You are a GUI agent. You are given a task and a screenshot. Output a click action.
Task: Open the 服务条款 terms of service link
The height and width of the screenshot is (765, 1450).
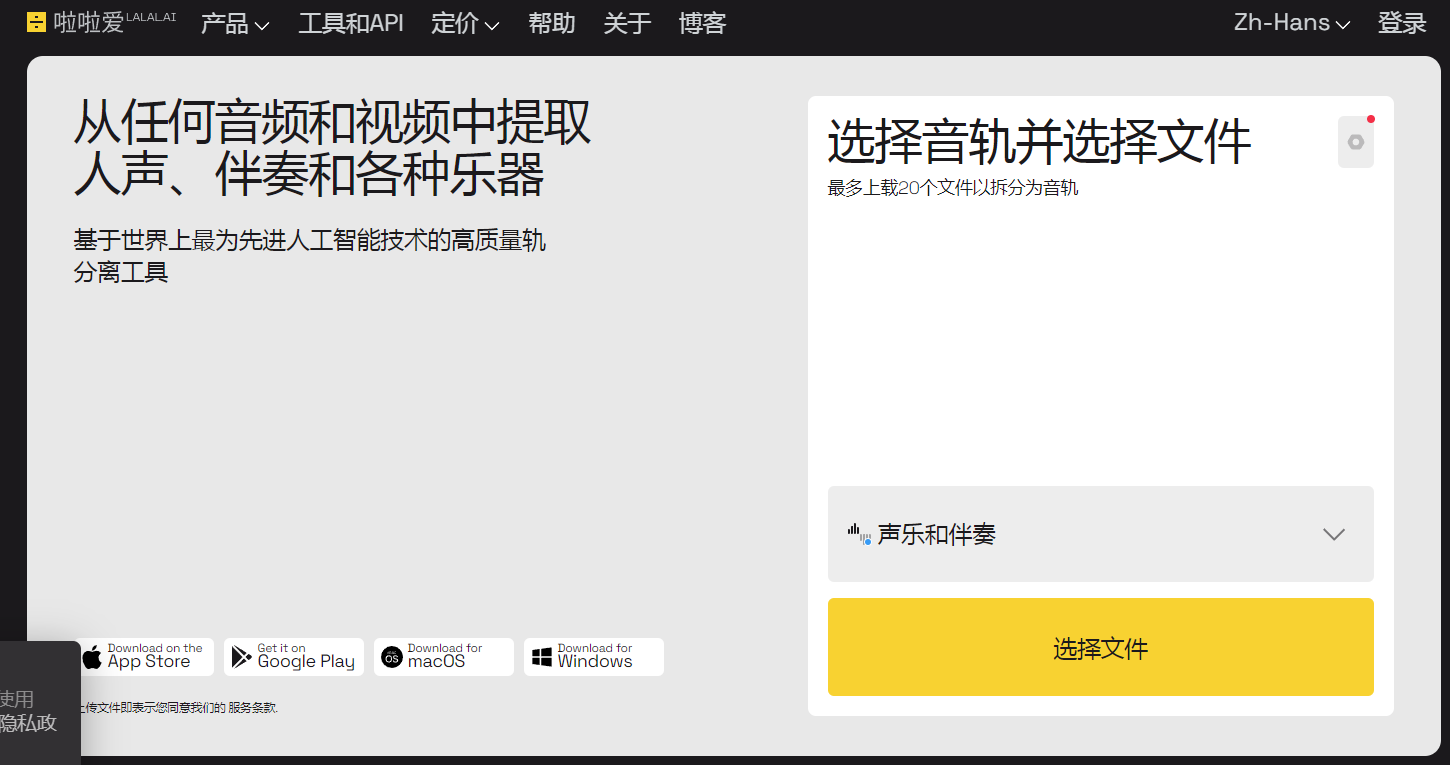(252, 708)
